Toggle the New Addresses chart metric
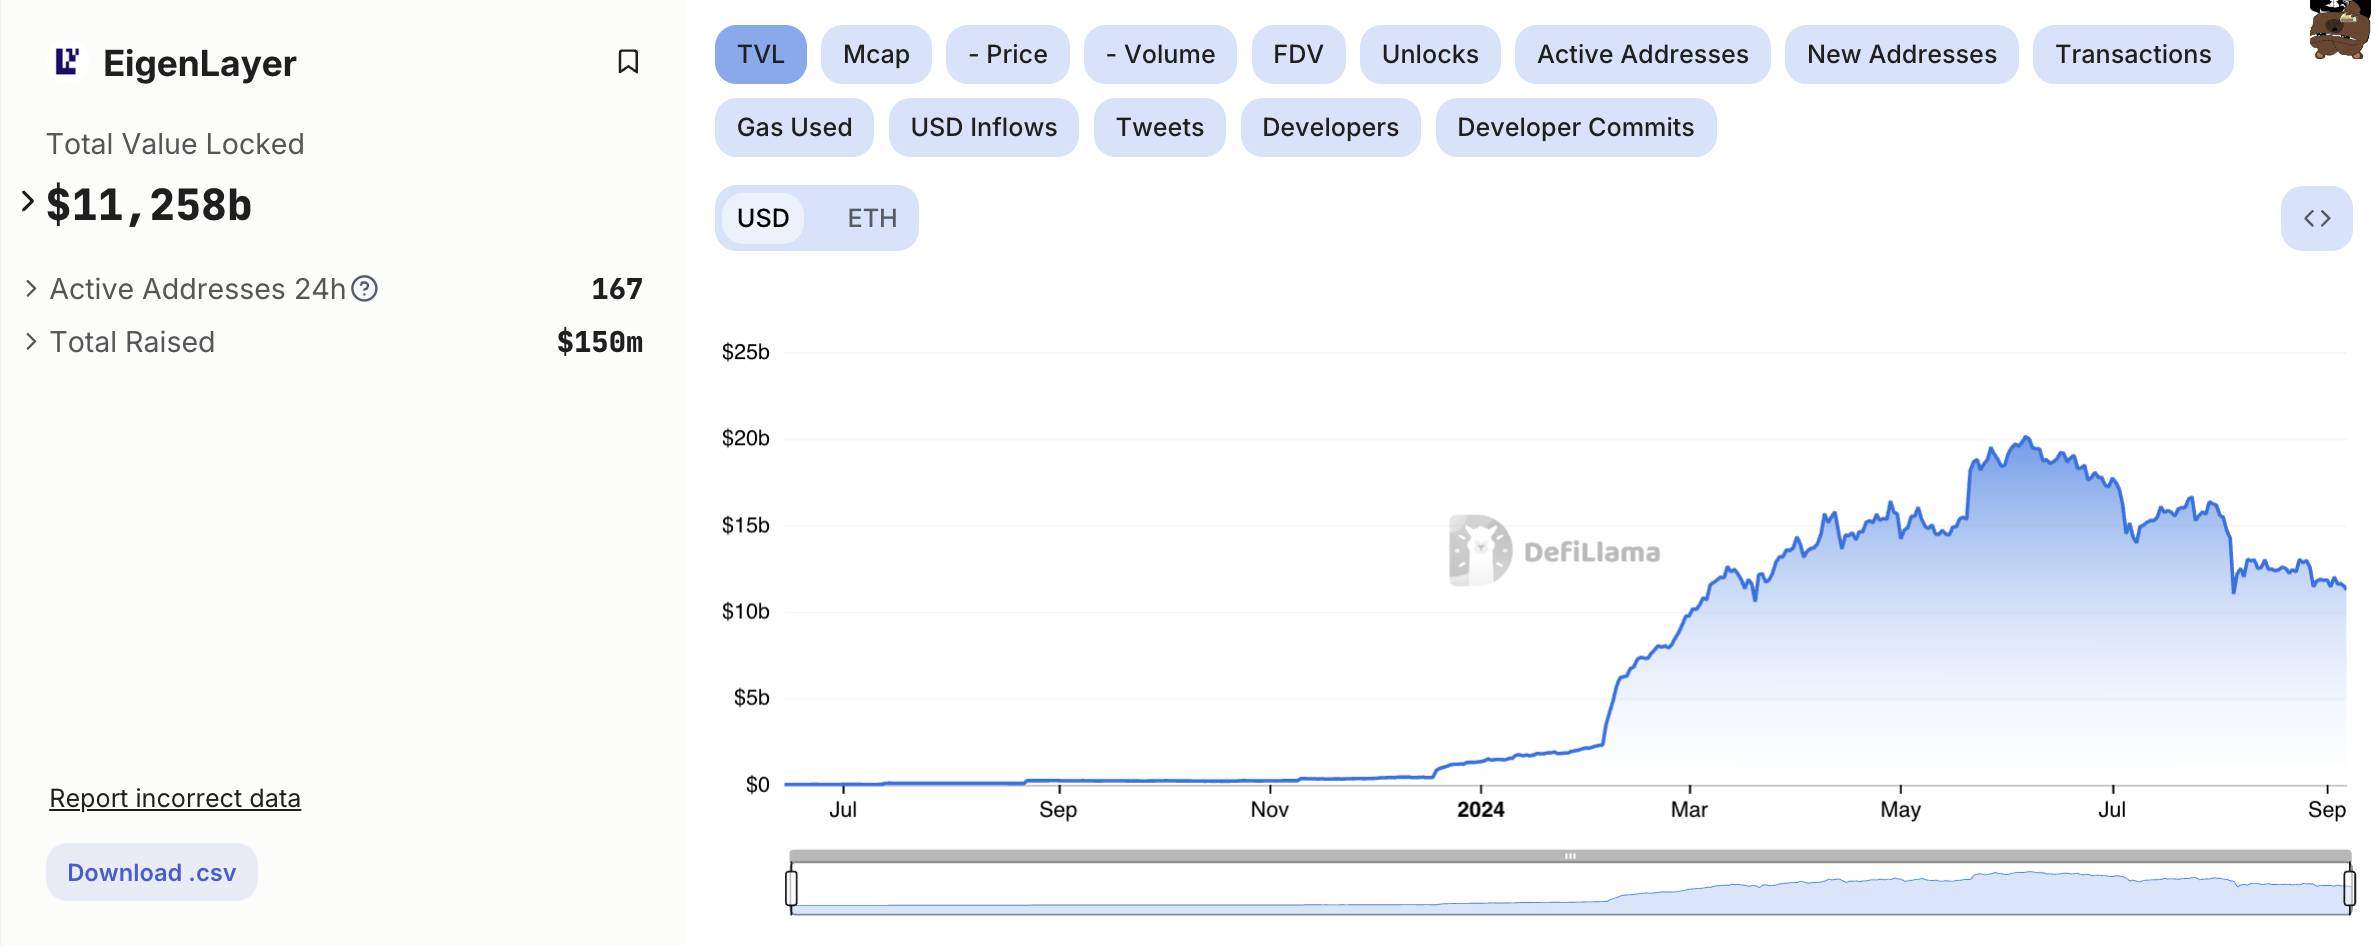Viewport: 2376px width, 946px height. [x=1902, y=54]
